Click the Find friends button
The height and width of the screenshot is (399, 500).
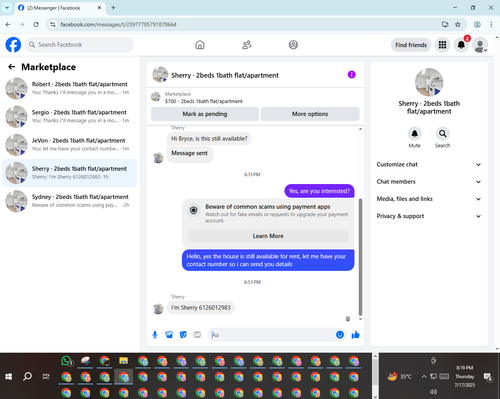coord(411,45)
